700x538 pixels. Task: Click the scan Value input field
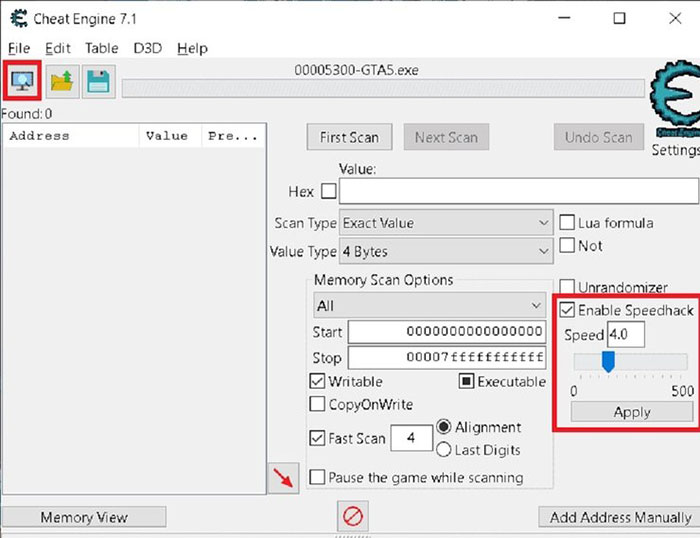pyautogui.click(x=519, y=191)
